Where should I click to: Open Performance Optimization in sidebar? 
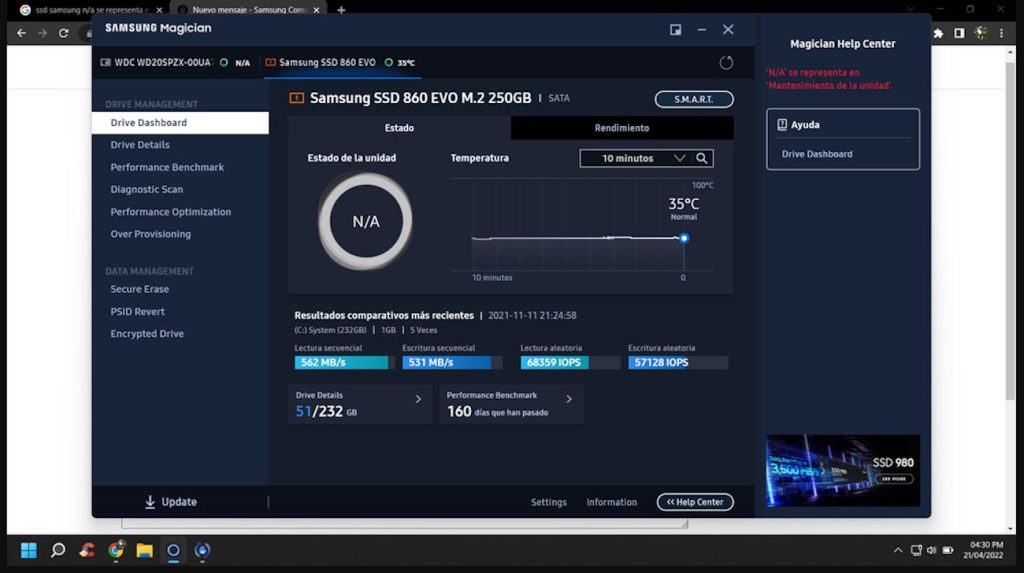[170, 212]
